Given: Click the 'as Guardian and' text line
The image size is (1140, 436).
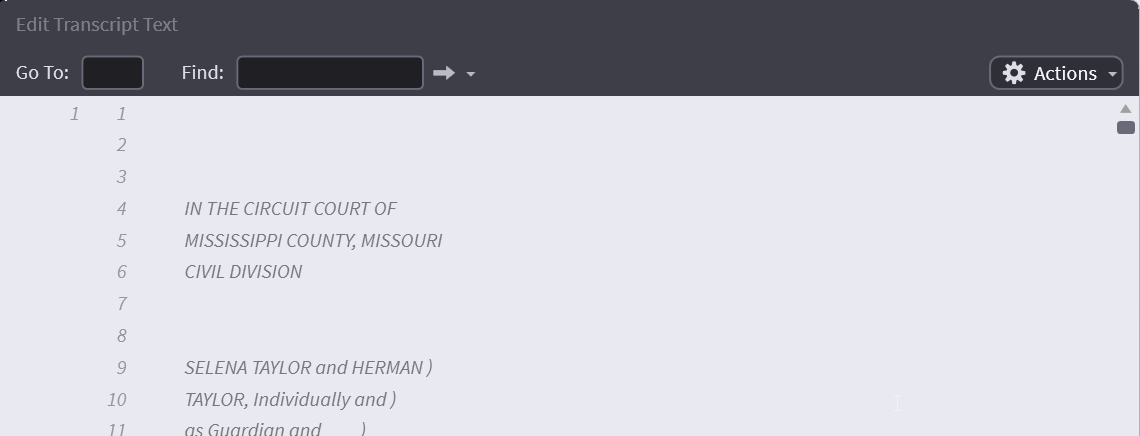Looking at the screenshot, I should click(253, 429).
